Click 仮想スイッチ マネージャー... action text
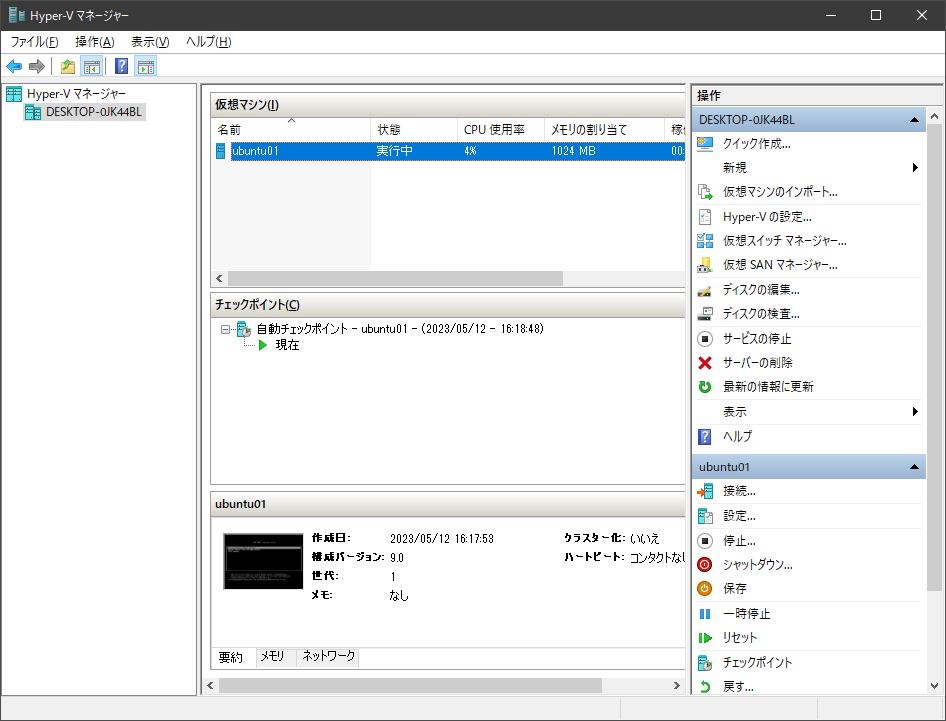Viewport: 946px width, 721px height. (785, 241)
